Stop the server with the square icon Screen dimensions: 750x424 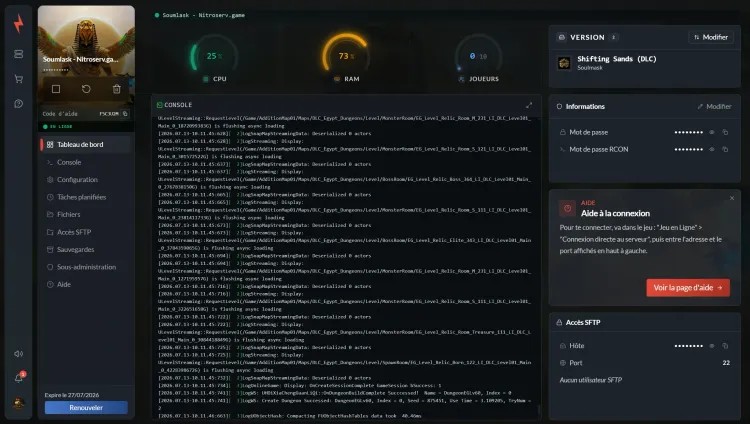56,89
